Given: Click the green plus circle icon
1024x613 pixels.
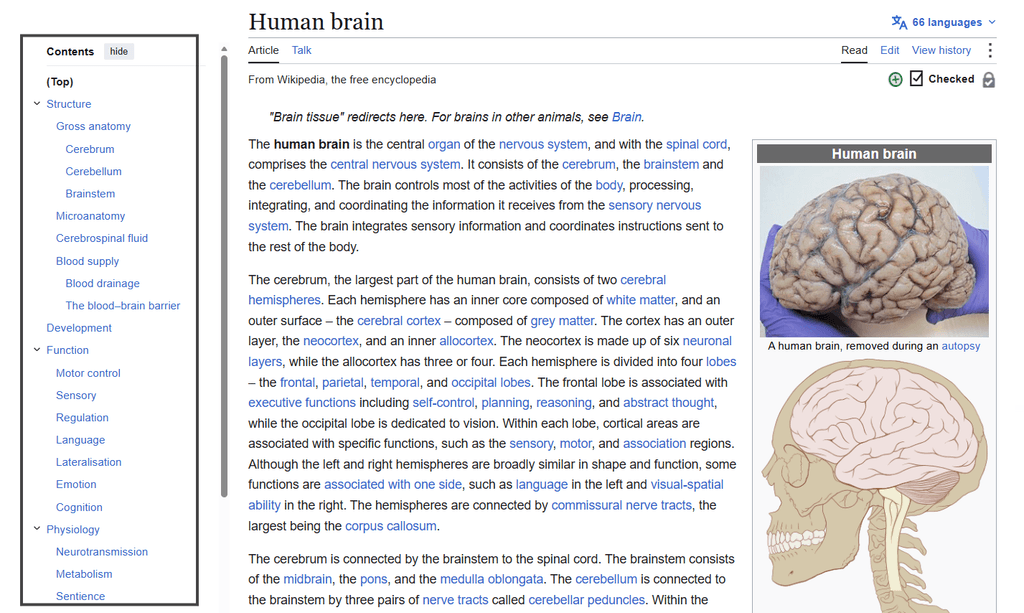Looking at the screenshot, I should (x=895, y=79).
